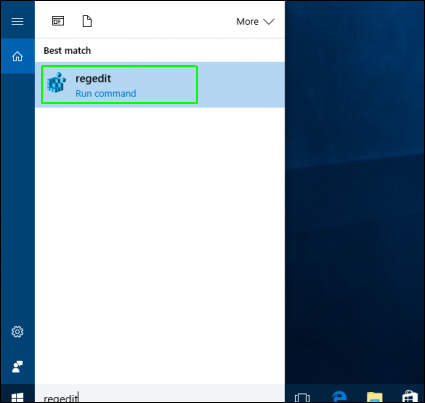This screenshot has width=425, height=403.
Task: Filter results by Documents icon
Action: click(87, 21)
